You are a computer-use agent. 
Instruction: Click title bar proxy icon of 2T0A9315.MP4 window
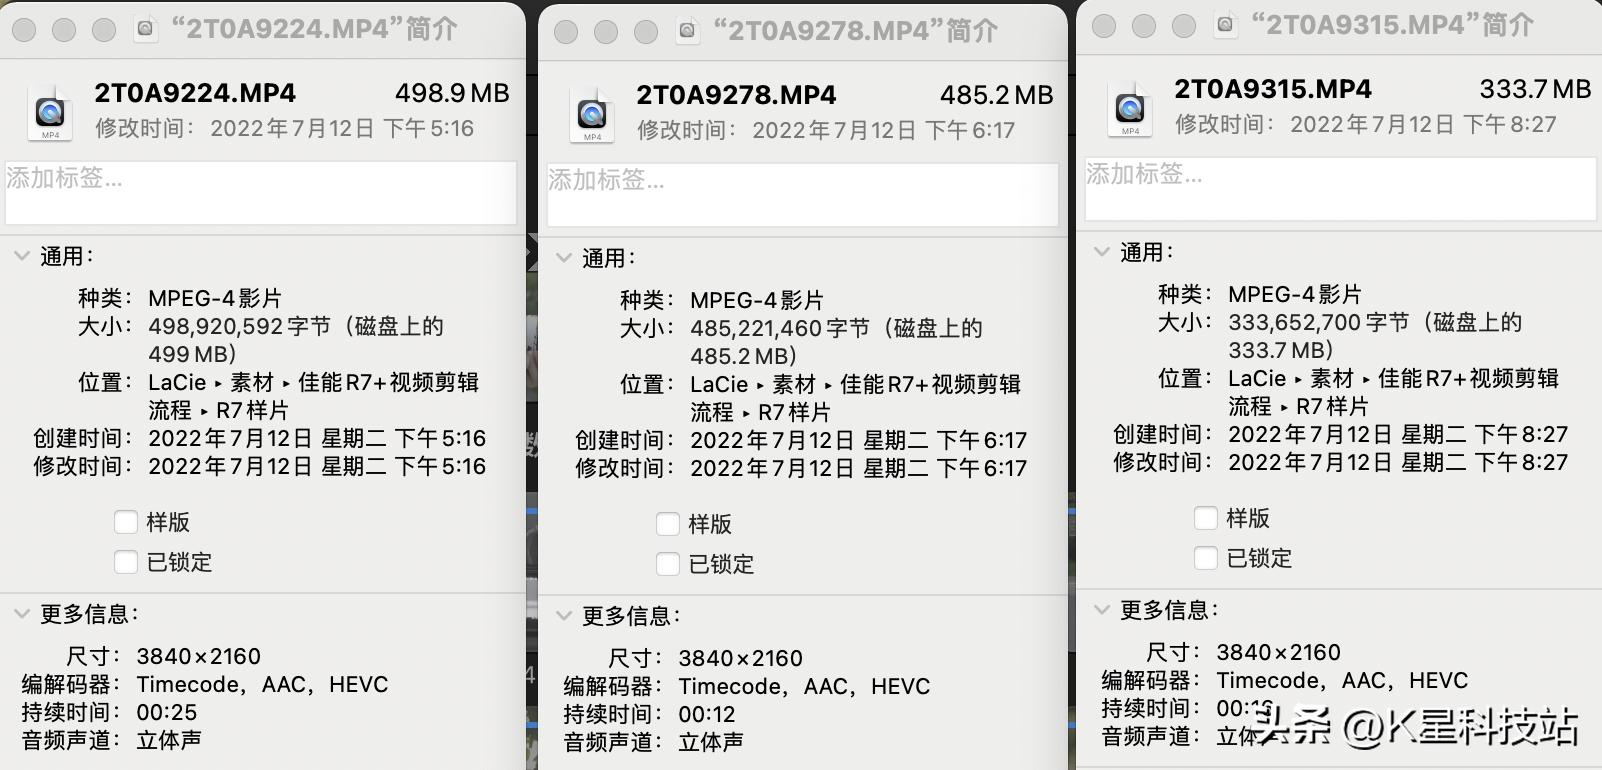tap(1226, 26)
